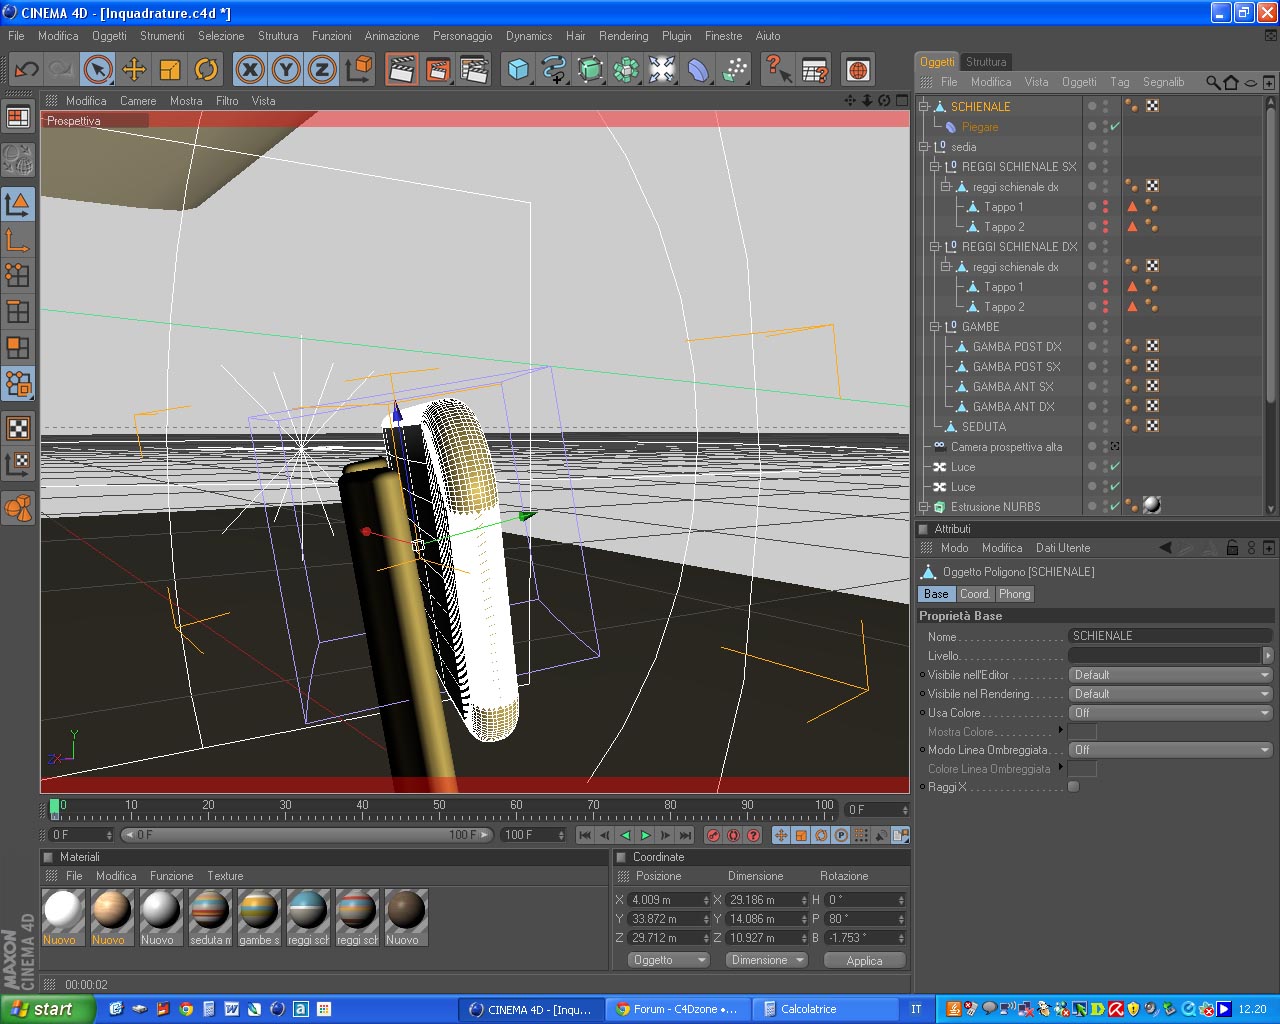
Task: Click the Render in viewport clapperboard icon
Action: click(x=402, y=69)
